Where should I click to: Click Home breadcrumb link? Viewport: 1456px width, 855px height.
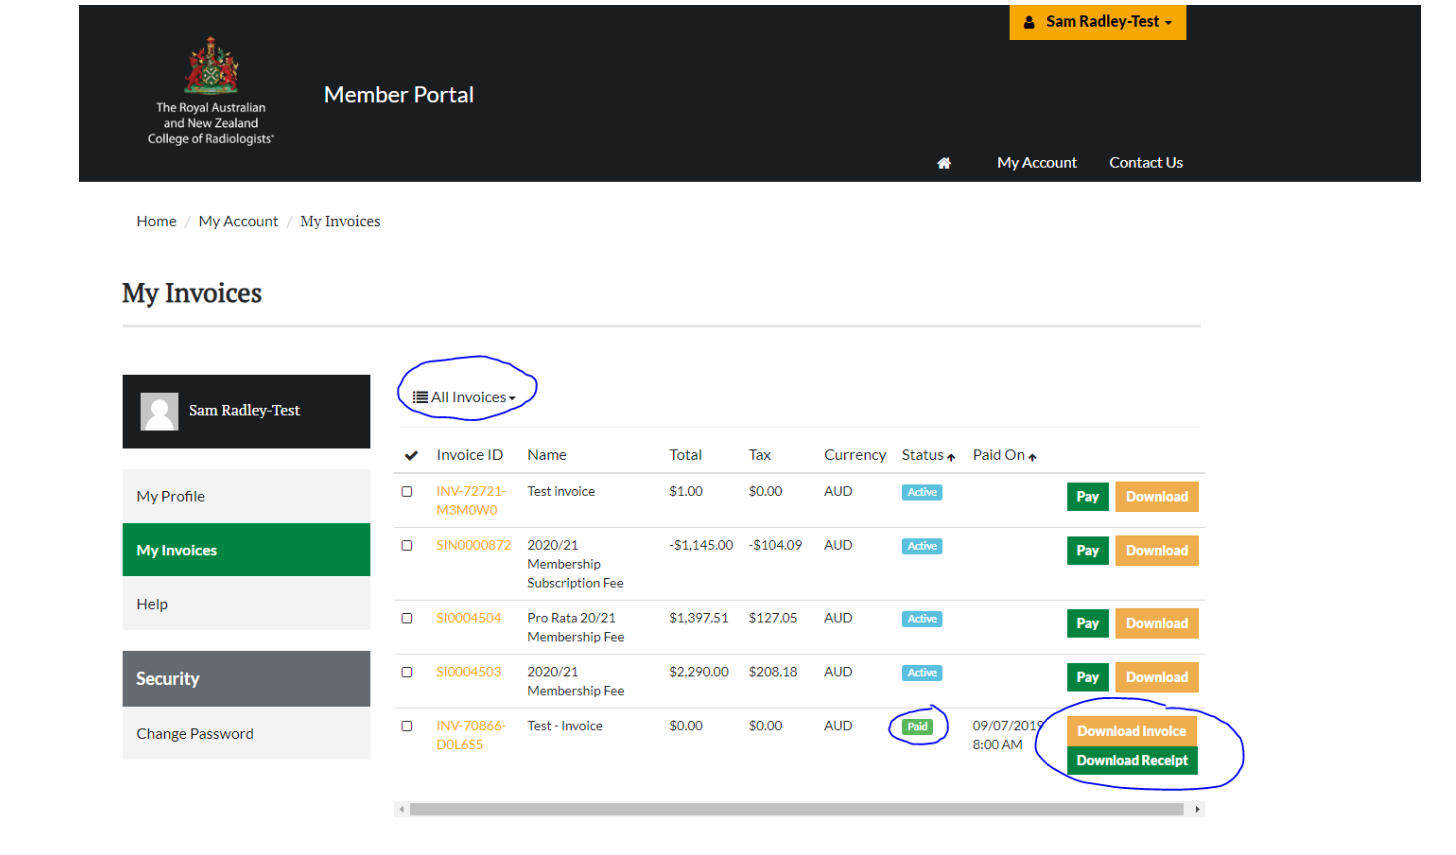point(156,221)
